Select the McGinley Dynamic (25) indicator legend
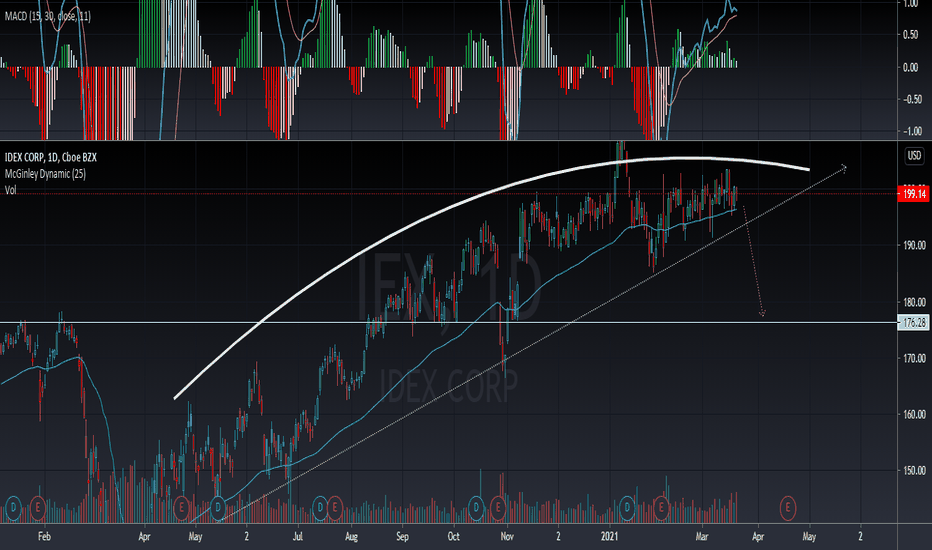Viewport: 932px width, 550px height. (45, 174)
